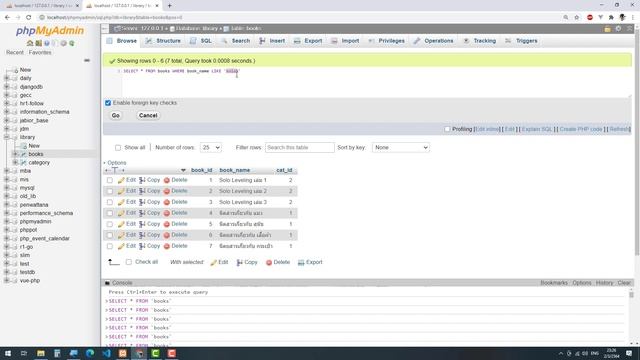Viewport: 640px width, 360px height.
Task: Click the console icon beside Console label
Action: pos(107,283)
